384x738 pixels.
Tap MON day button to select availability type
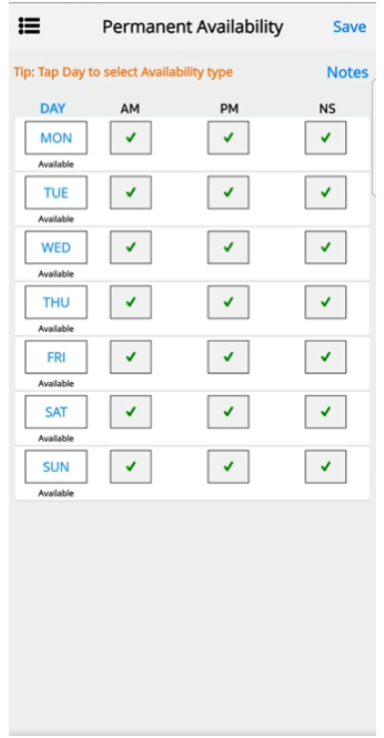pos(56,138)
